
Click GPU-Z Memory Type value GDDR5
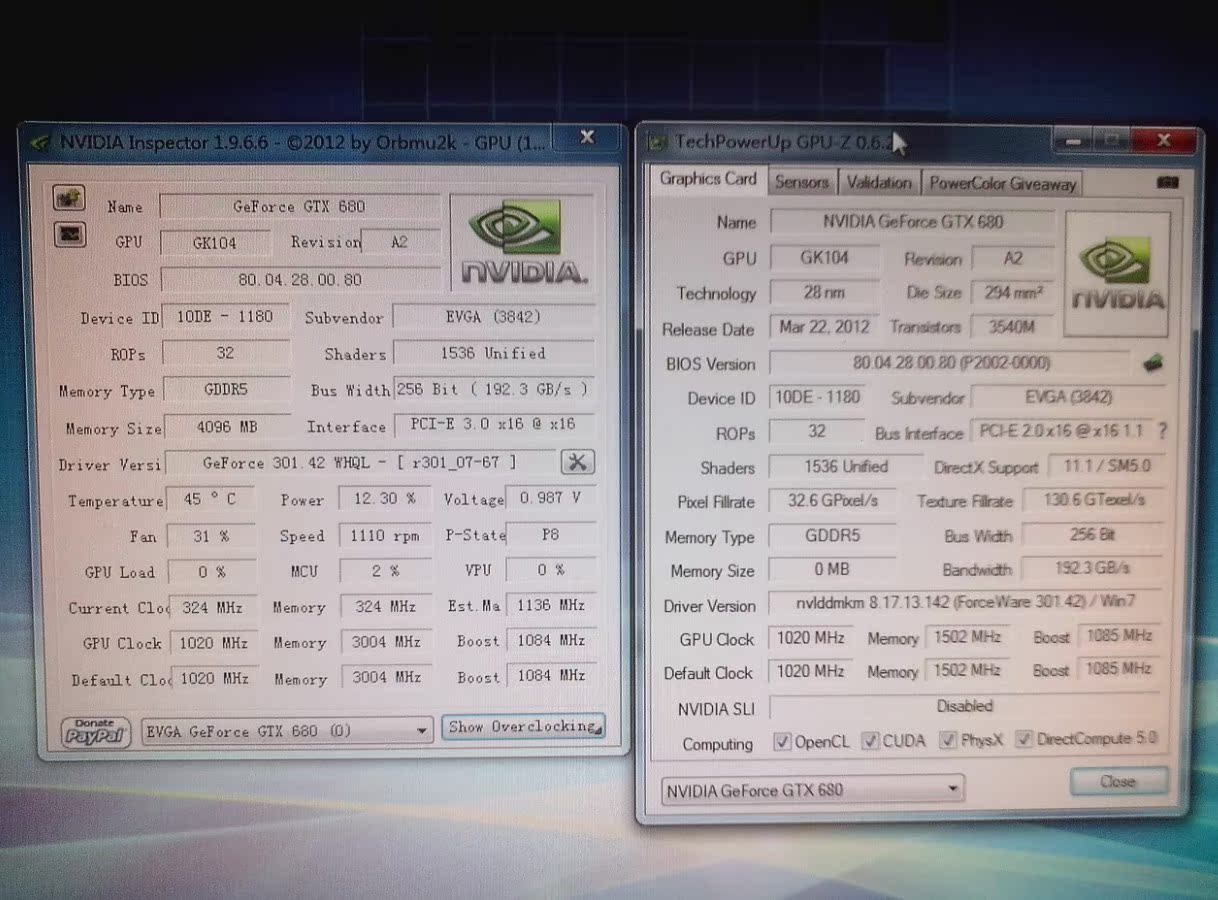pos(832,535)
